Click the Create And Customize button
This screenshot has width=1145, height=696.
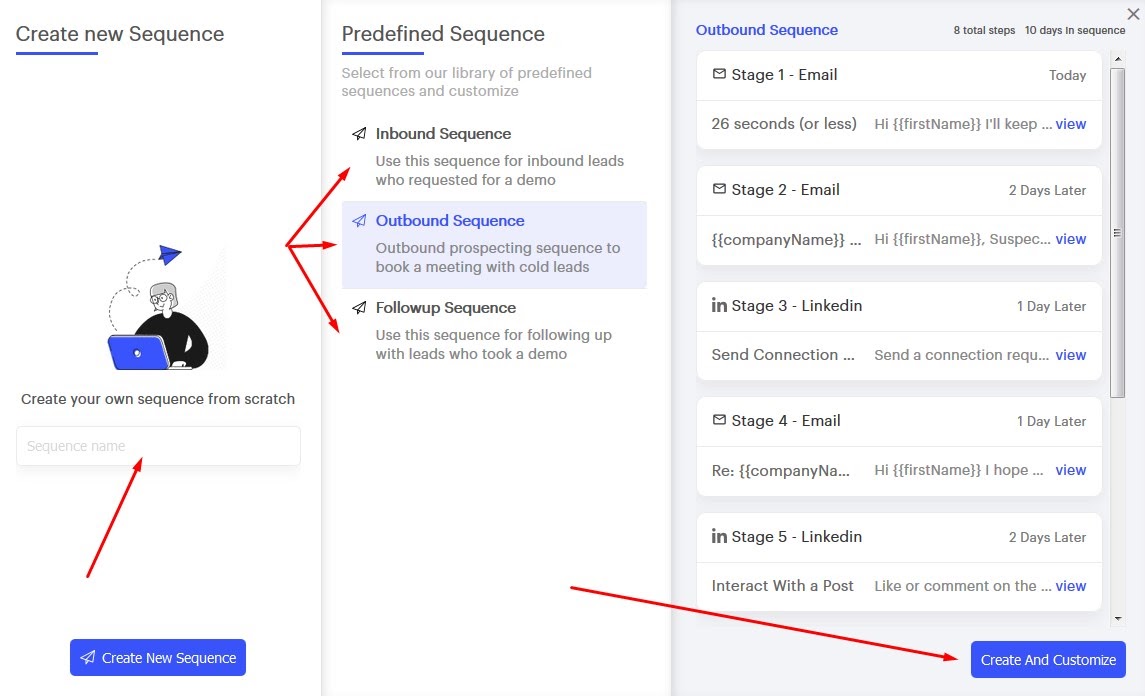click(x=1048, y=659)
